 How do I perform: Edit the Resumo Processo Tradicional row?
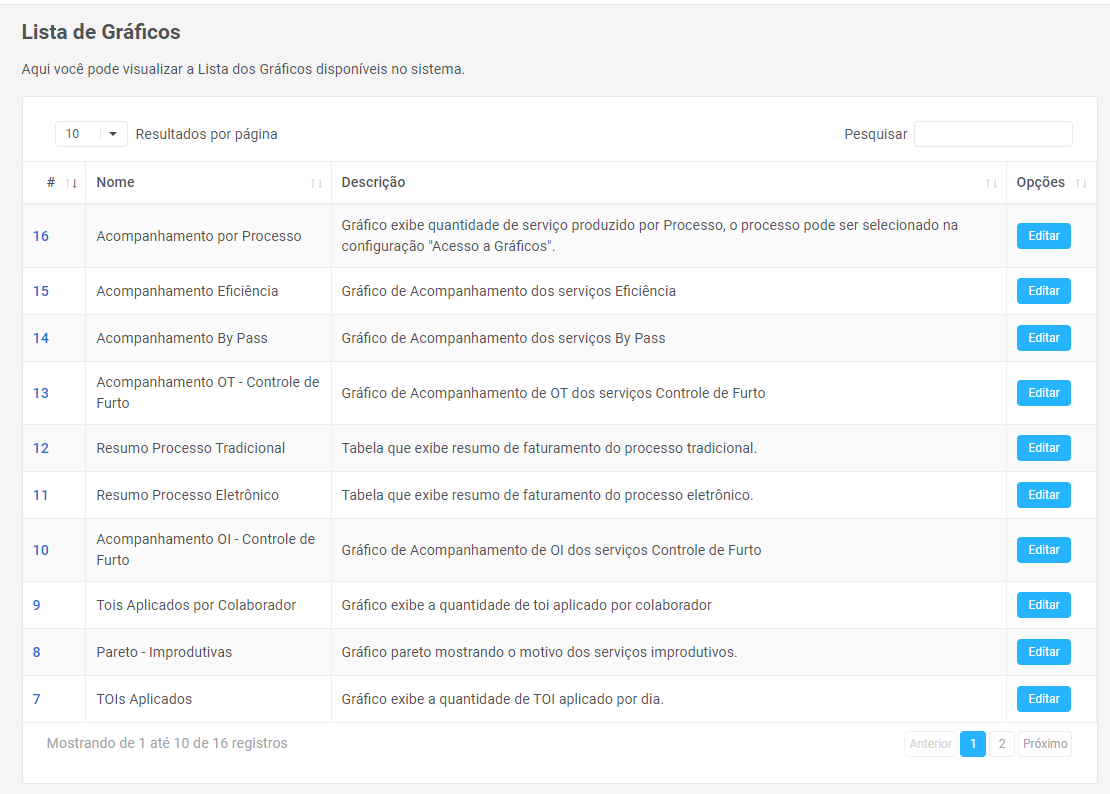point(1043,448)
